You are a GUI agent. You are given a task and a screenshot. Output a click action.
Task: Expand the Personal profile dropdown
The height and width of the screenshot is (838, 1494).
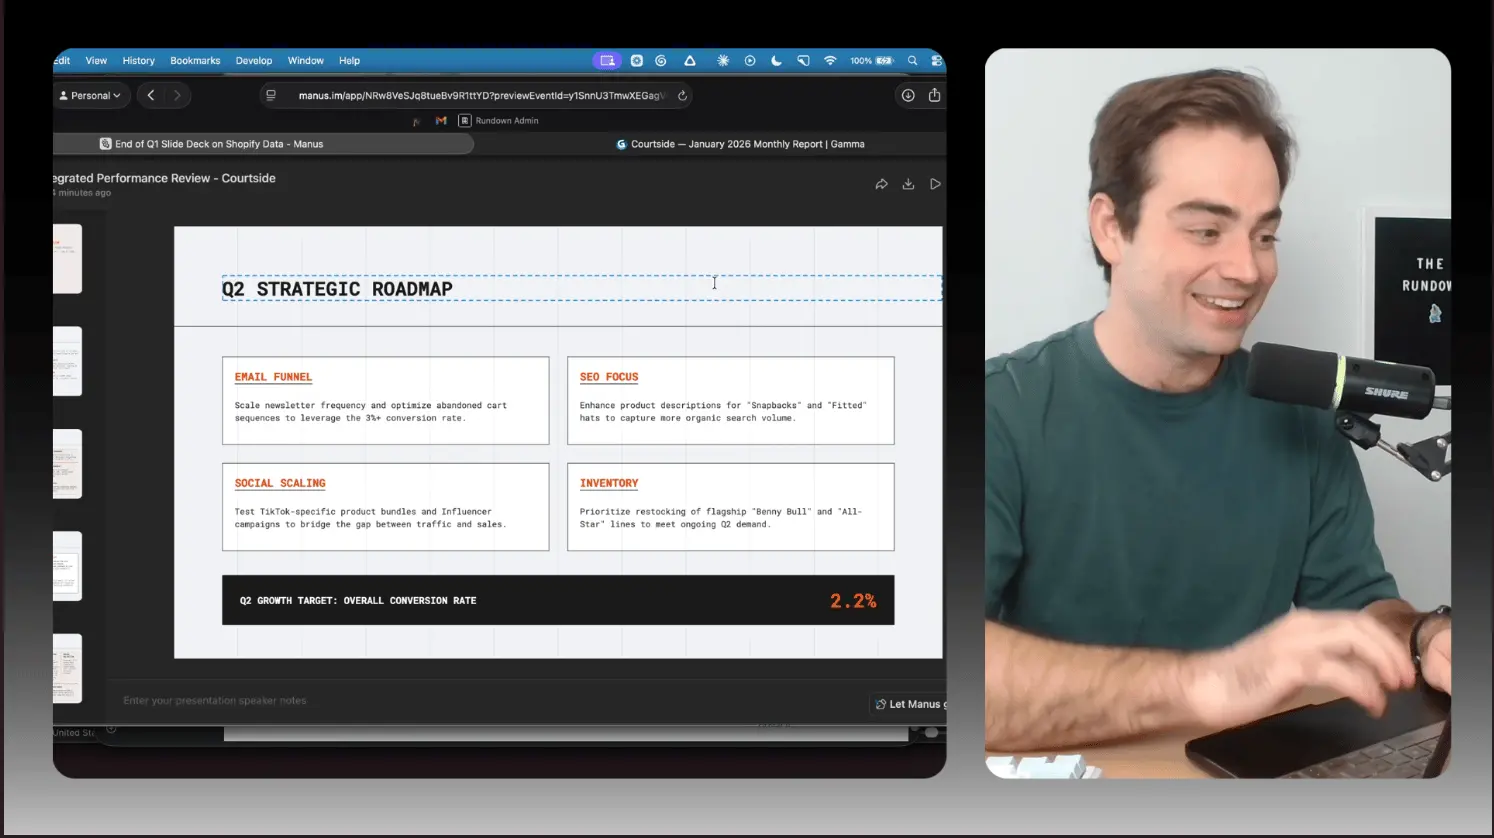click(x=90, y=96)
